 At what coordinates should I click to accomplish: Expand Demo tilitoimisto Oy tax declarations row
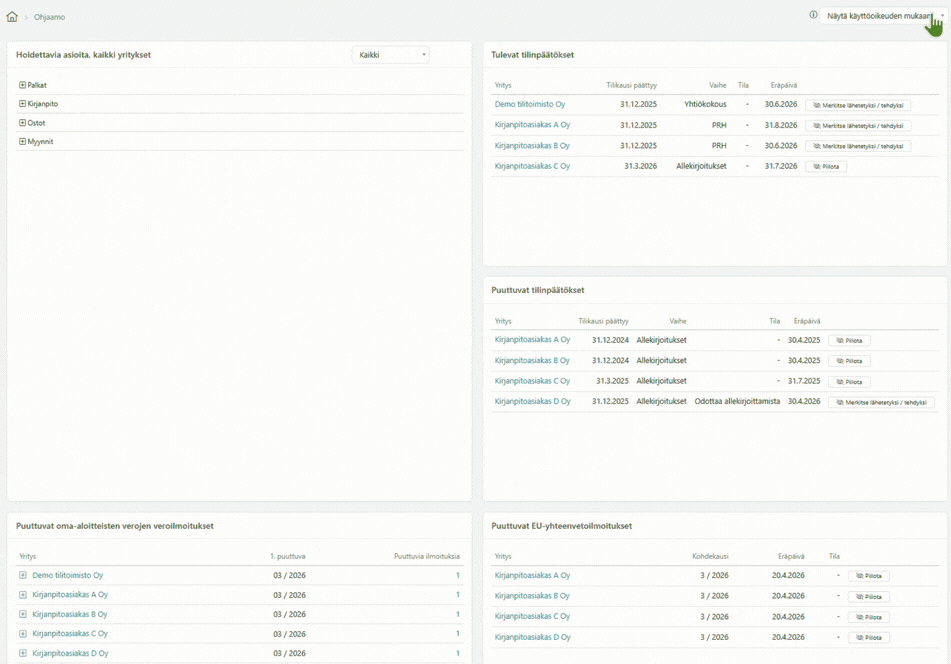22,575
